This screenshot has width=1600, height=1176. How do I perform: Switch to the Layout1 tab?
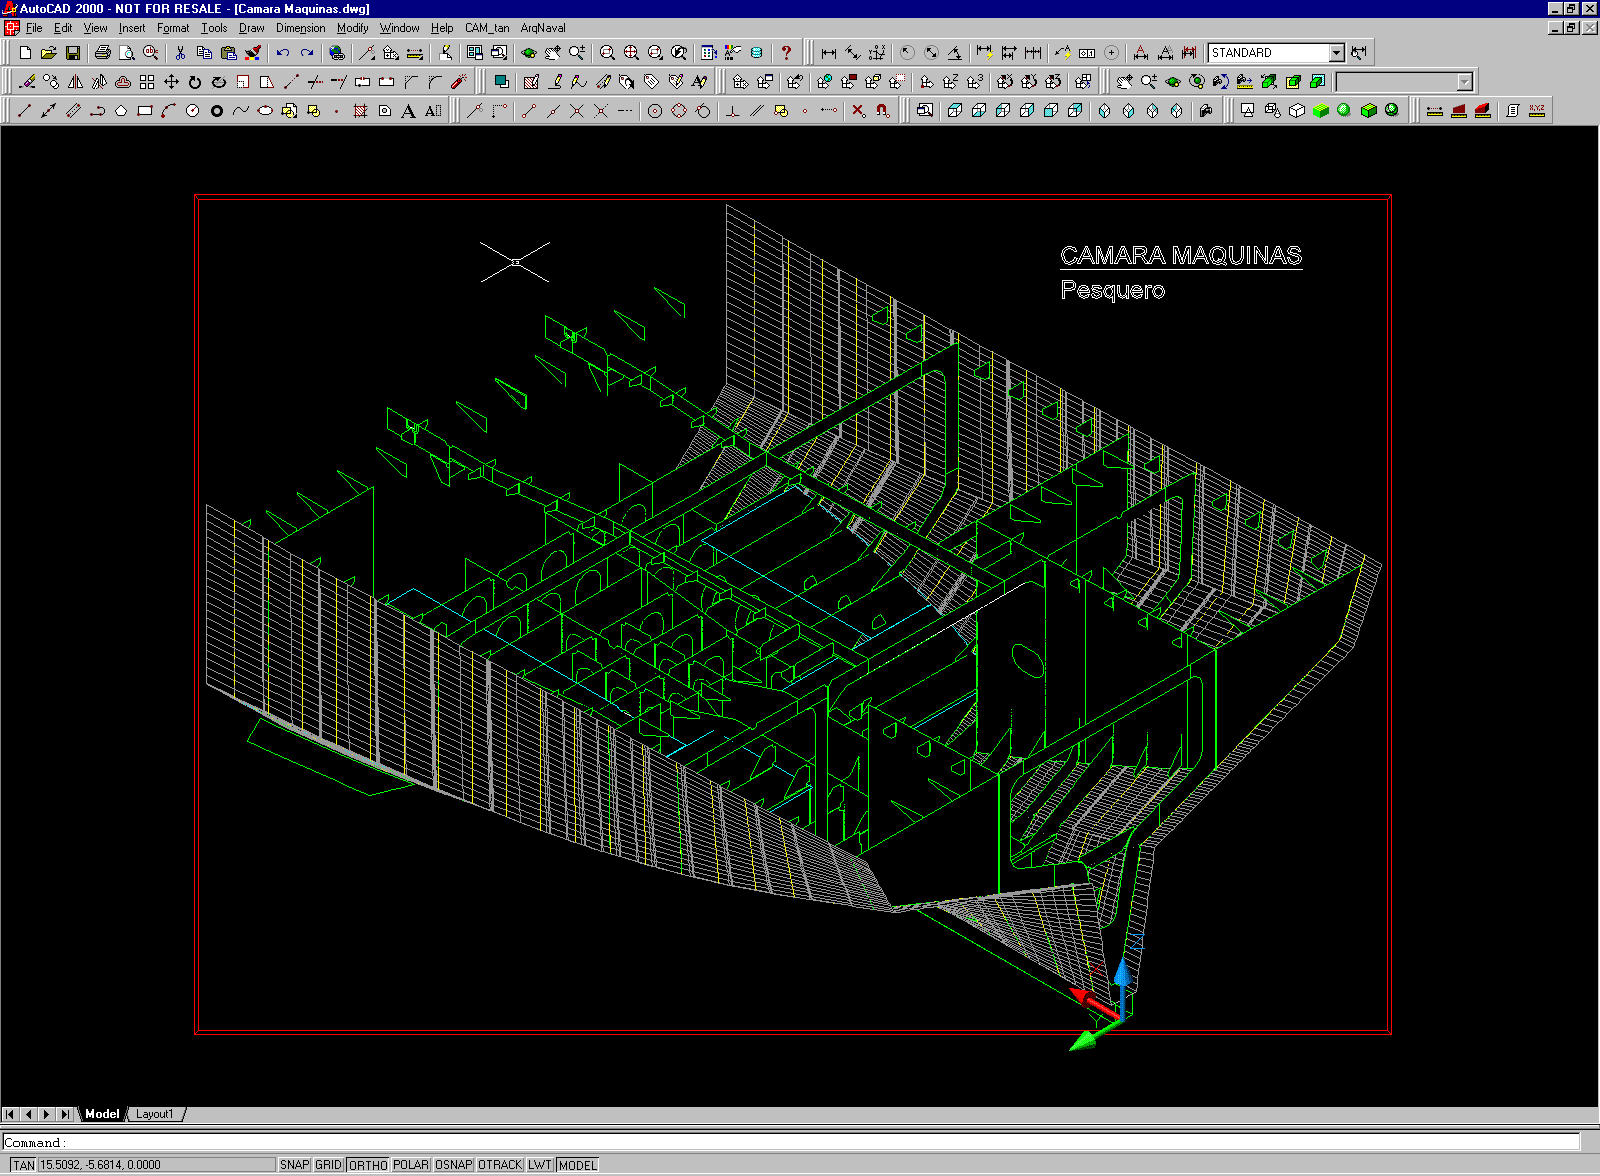[155, 1114]
